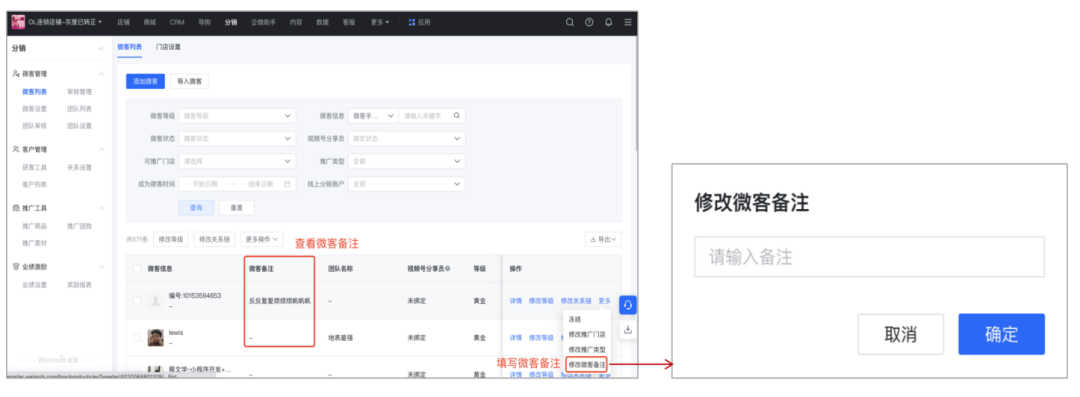Screen dimensions: 1080x397
Task: Open 获客工具 in the sidebar
Action: (x=34, y=167)
